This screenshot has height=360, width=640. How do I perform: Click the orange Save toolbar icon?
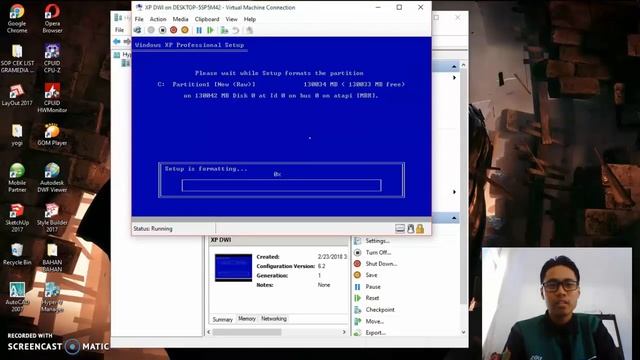[x=185, y=30]
